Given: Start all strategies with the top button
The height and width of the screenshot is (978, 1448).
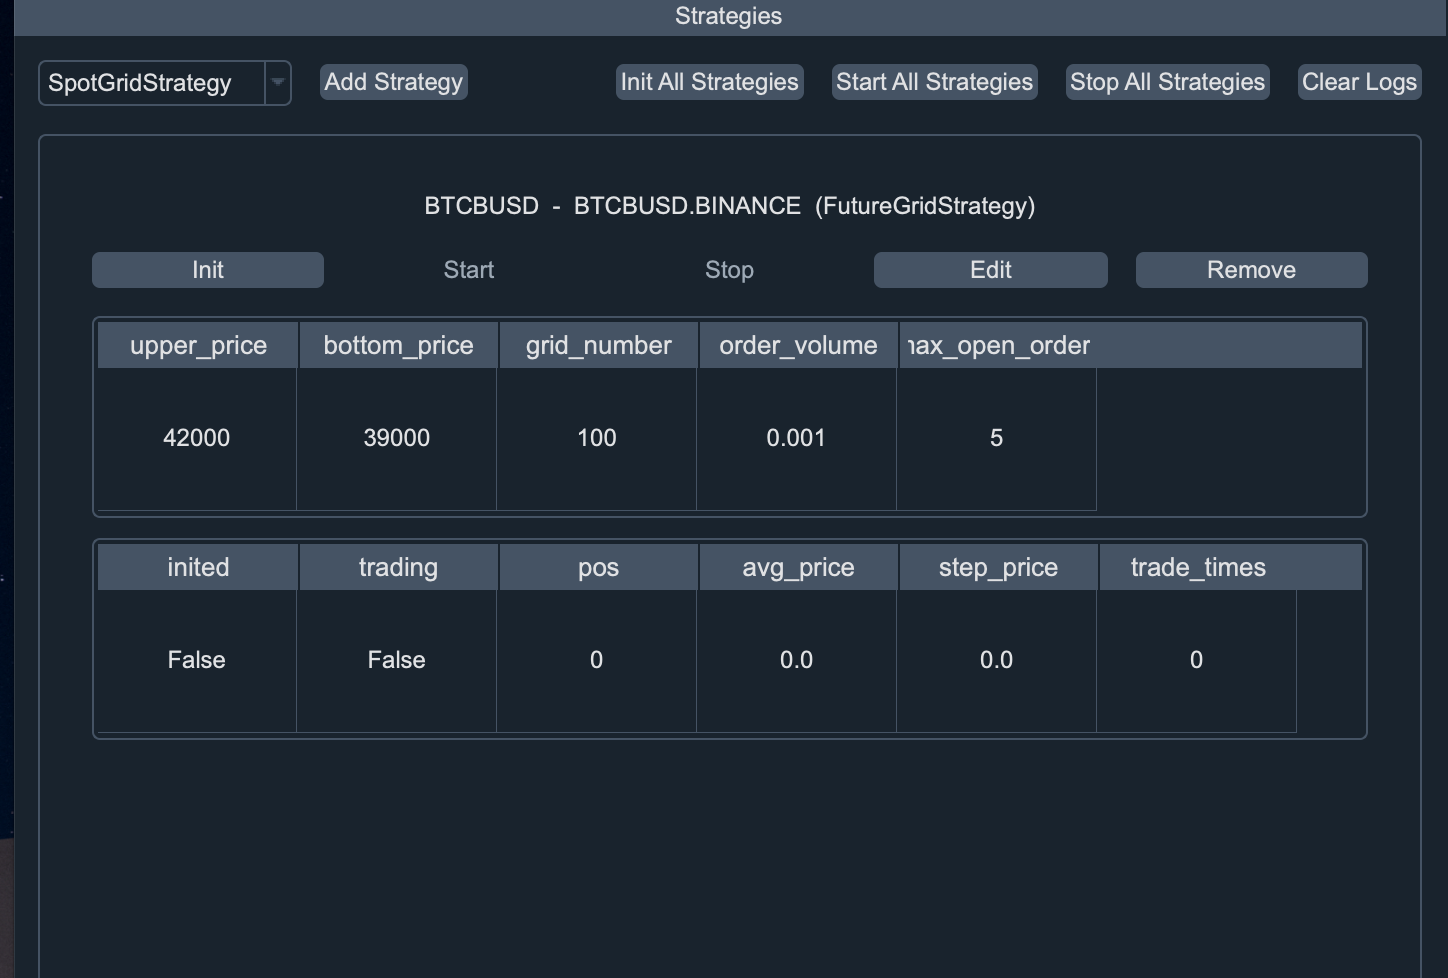Looking at the screenshot, I should click(x=934, y=82).
